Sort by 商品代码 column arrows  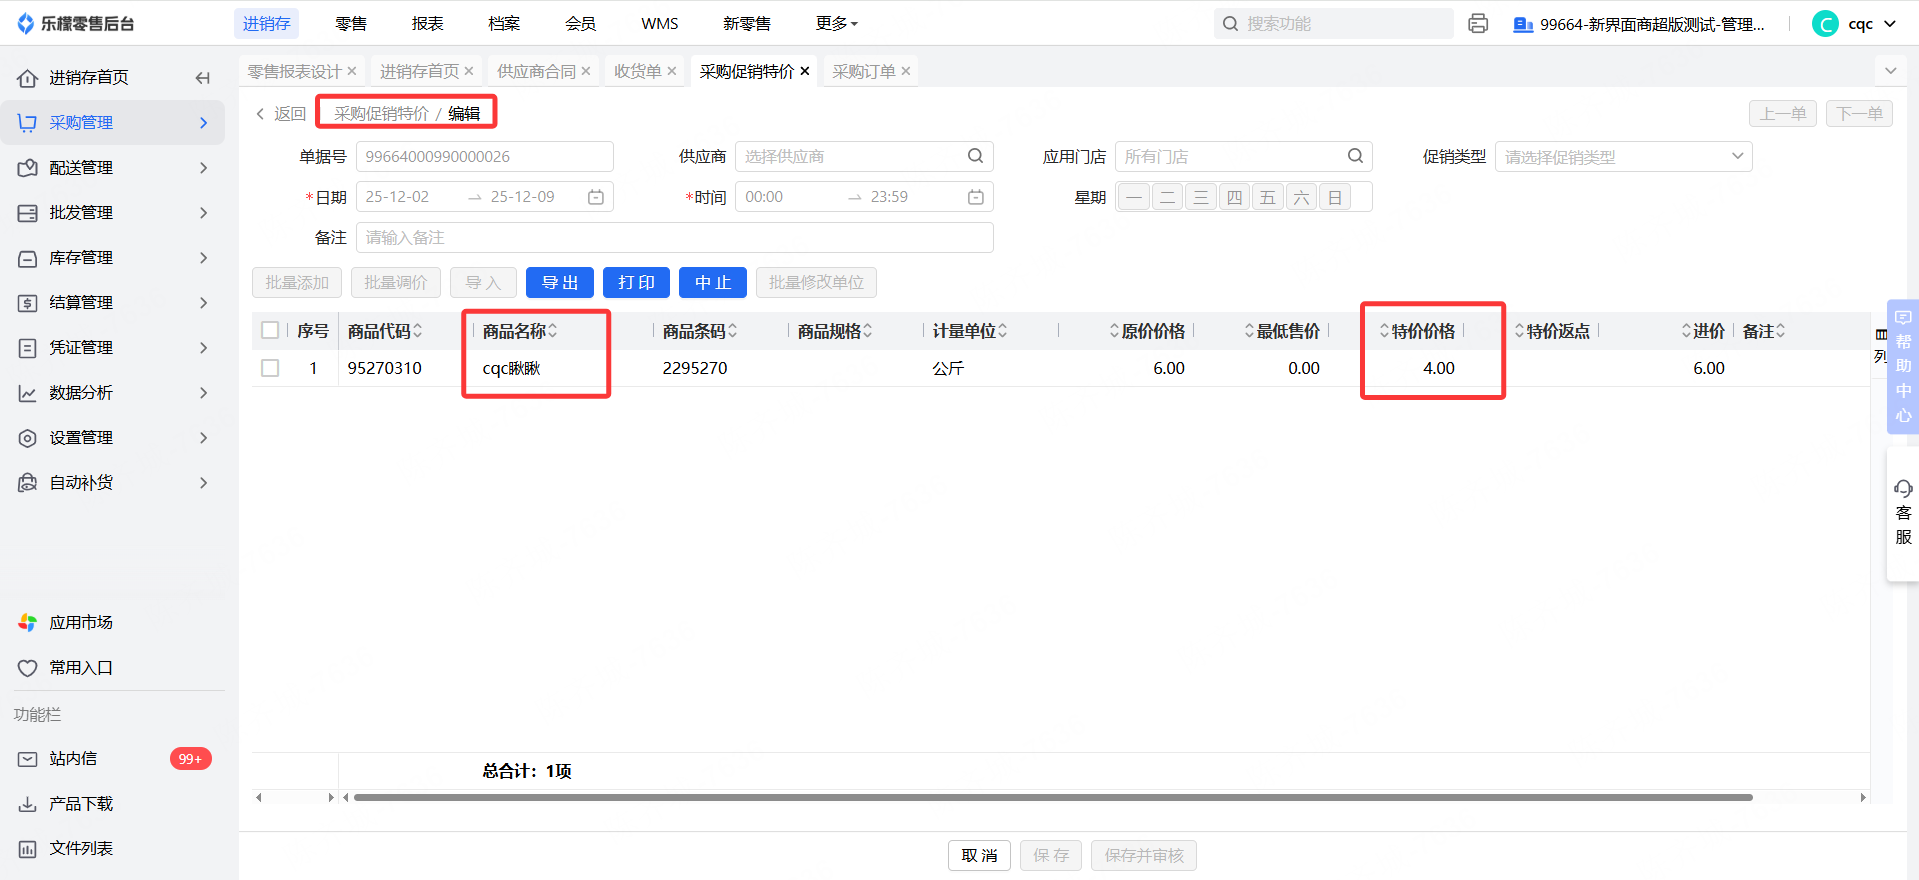coord(417,331)
